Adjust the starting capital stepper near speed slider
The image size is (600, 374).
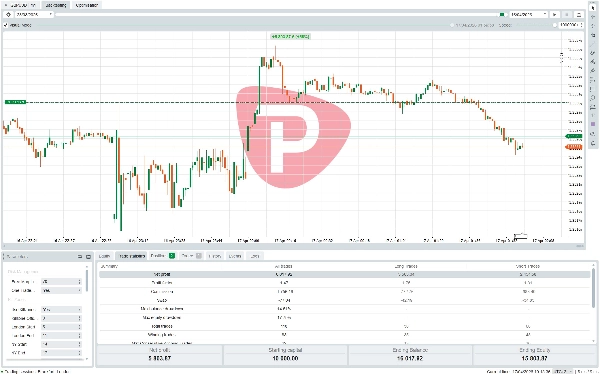570,25
